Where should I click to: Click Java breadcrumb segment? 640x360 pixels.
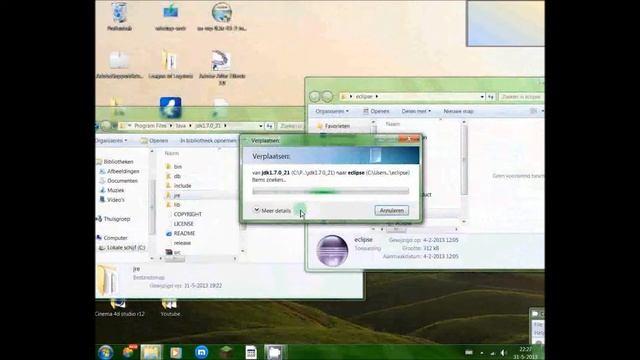(x=181, y=126)
